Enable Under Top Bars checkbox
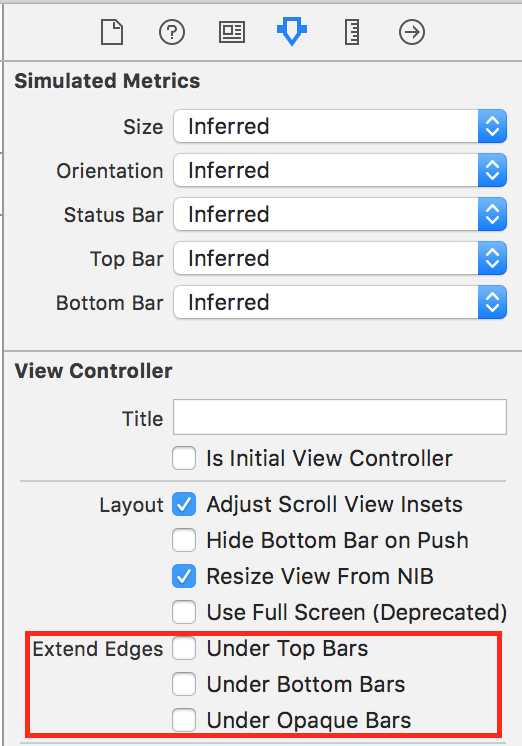This screenshot has width=522, height=746. point(184,648)
